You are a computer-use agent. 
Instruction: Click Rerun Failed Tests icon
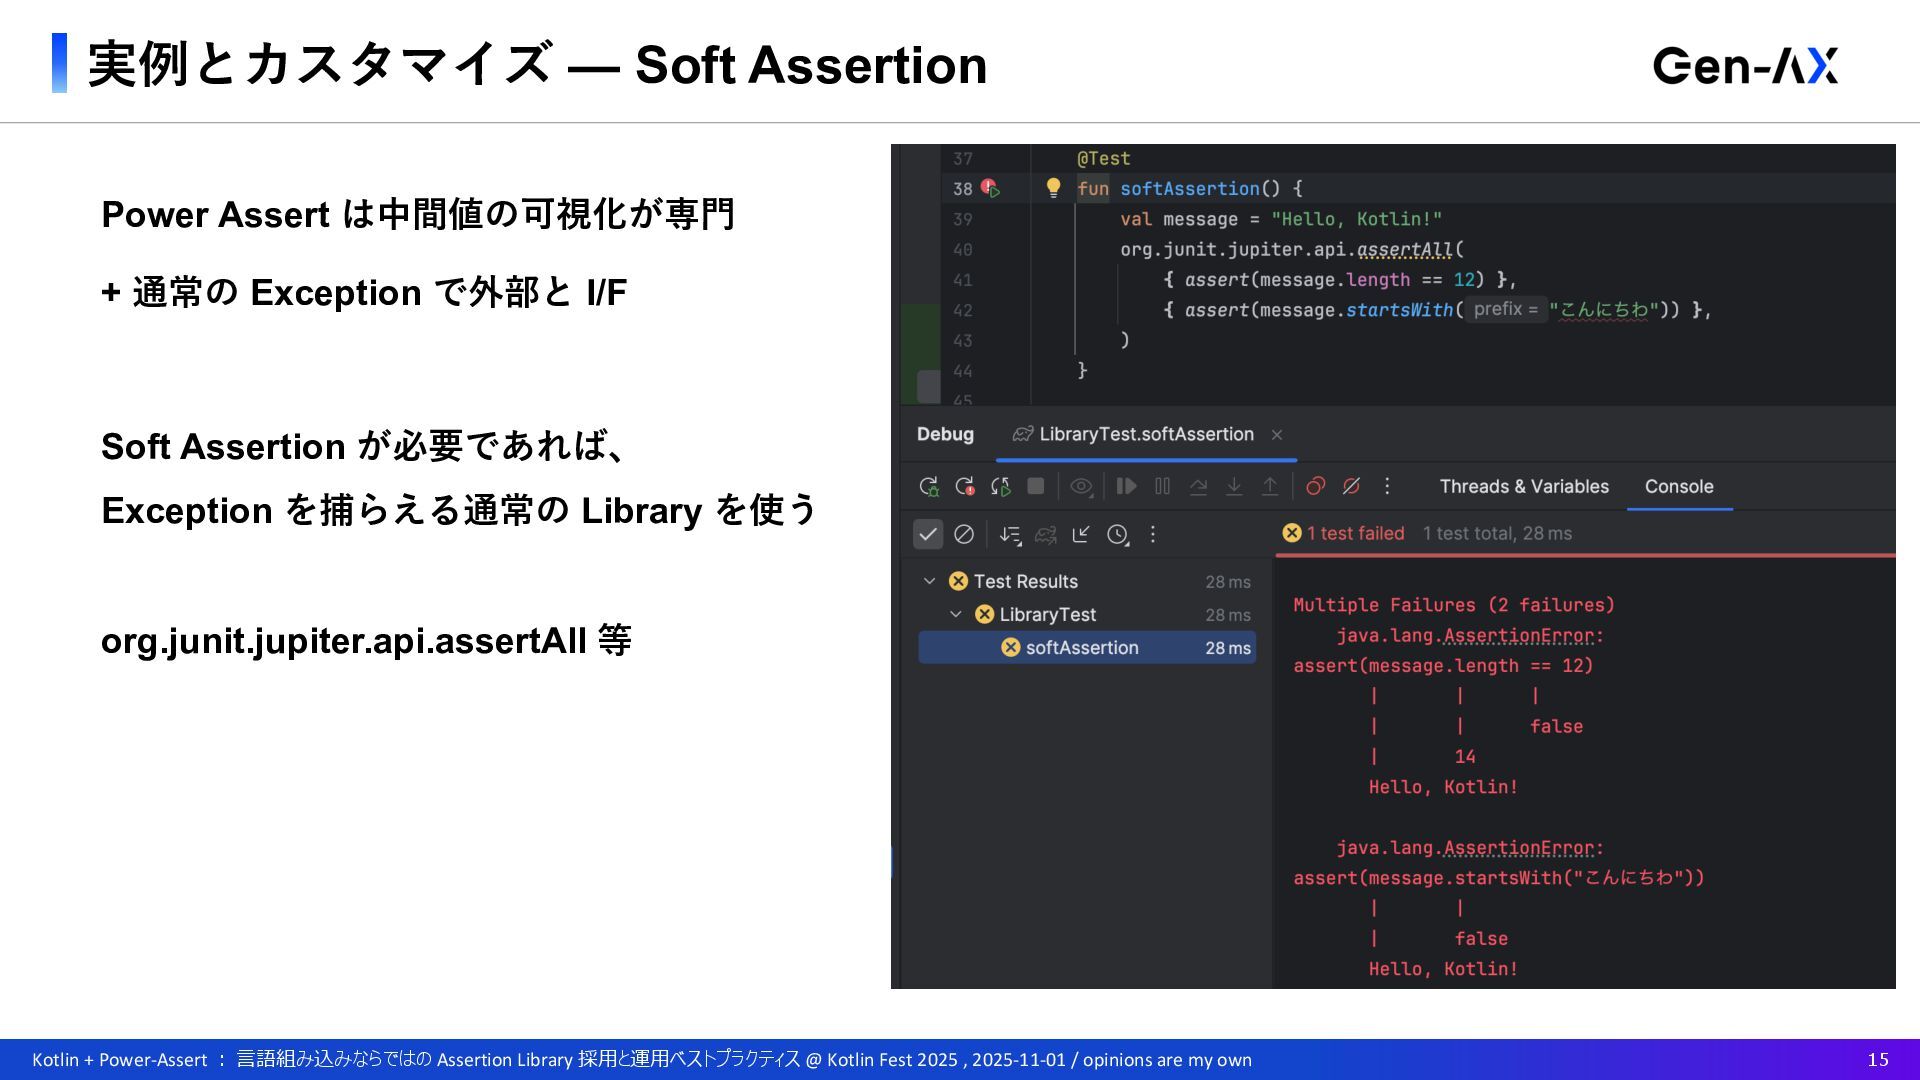[964, 487]
